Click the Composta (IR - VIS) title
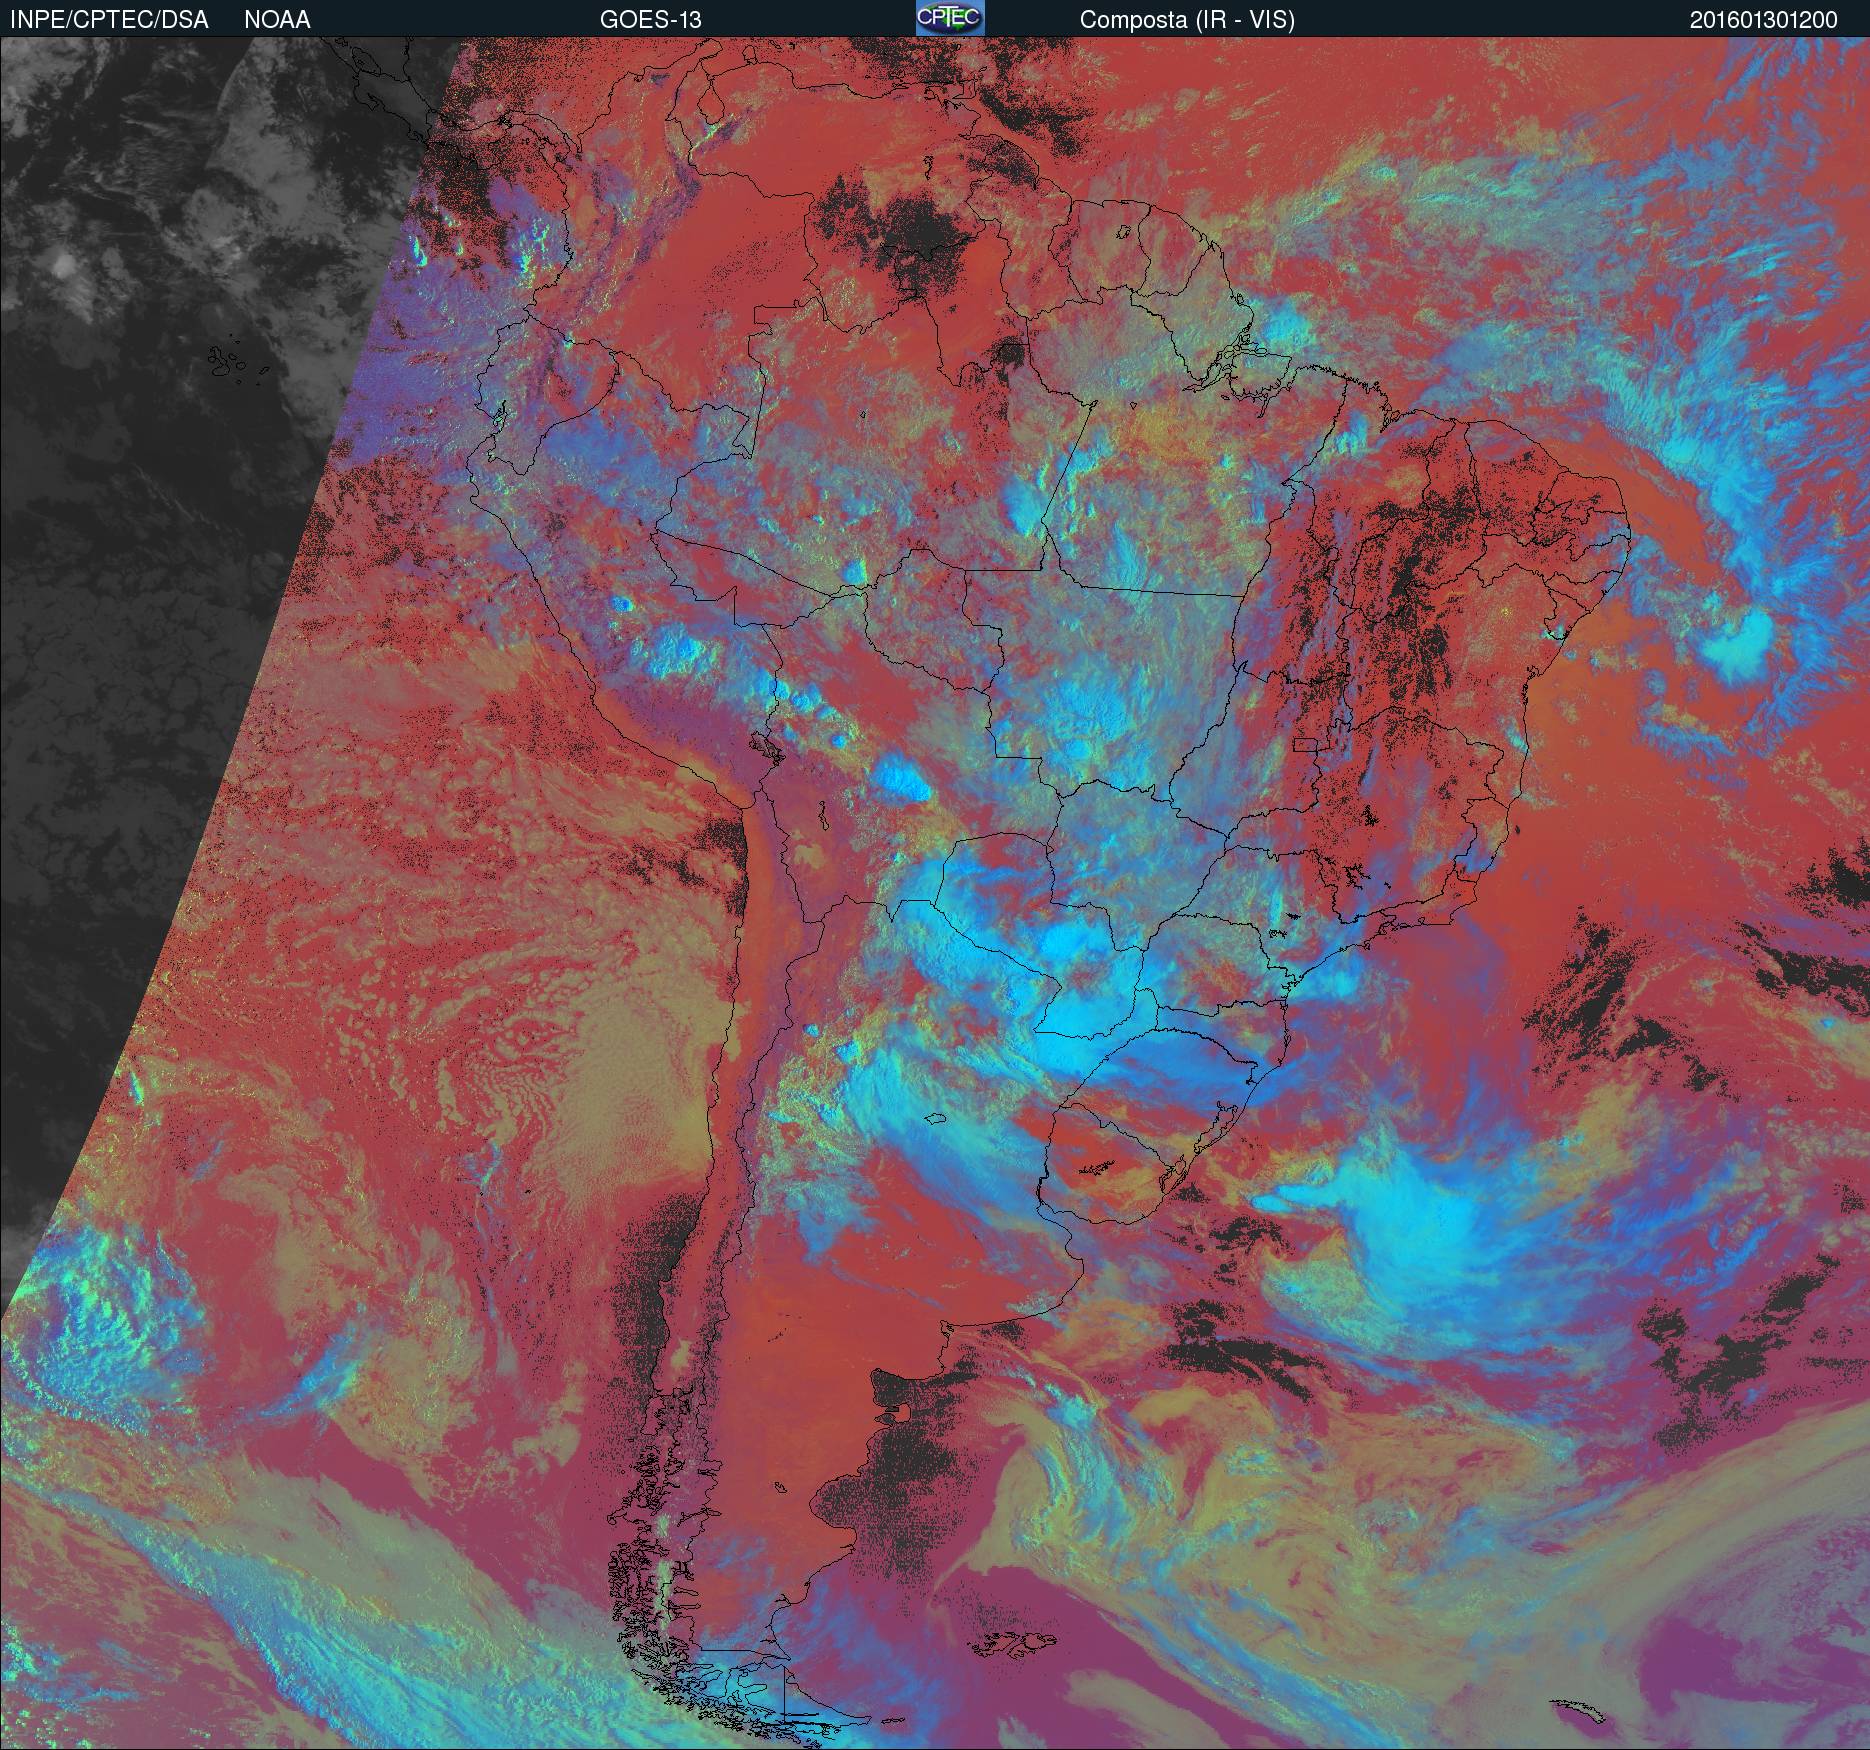The image size is (1870, 1750). point(1187,20)
